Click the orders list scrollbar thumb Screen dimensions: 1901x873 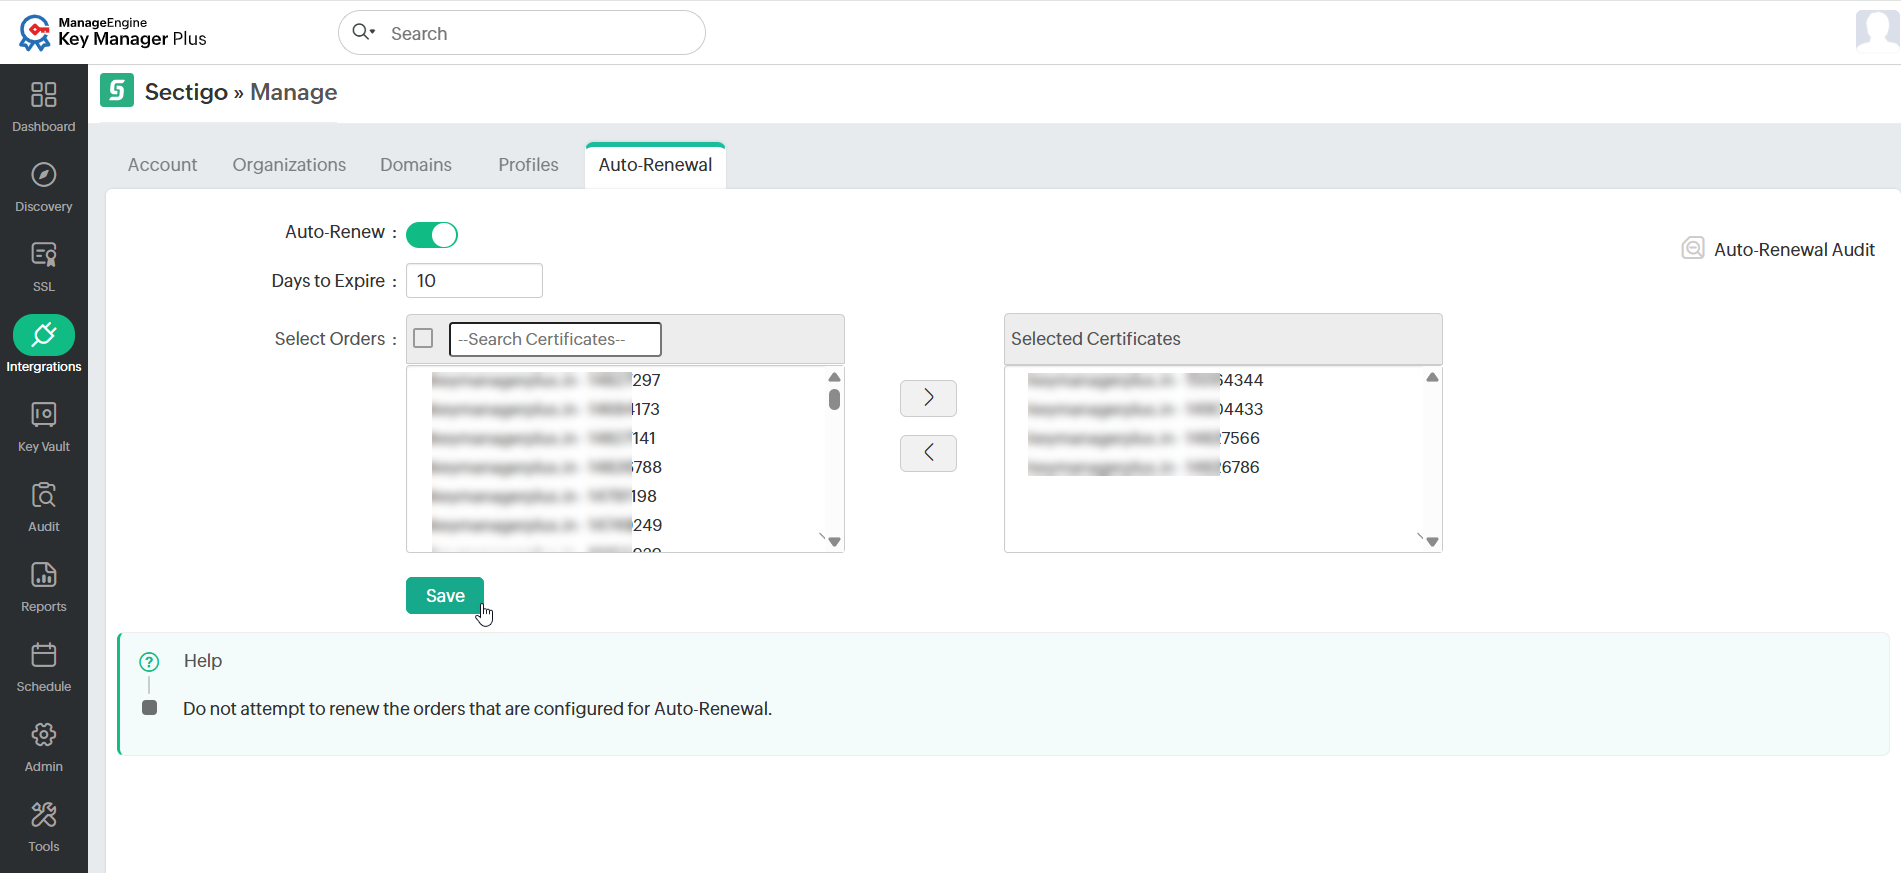pyautogui.click(x=834, y=399)
